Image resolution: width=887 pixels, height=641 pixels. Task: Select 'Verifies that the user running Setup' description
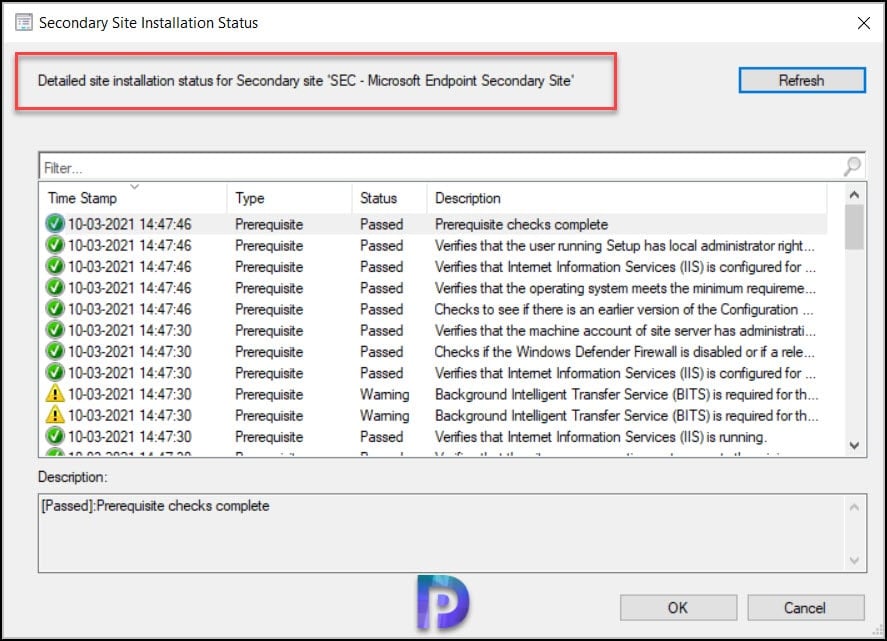625,246
